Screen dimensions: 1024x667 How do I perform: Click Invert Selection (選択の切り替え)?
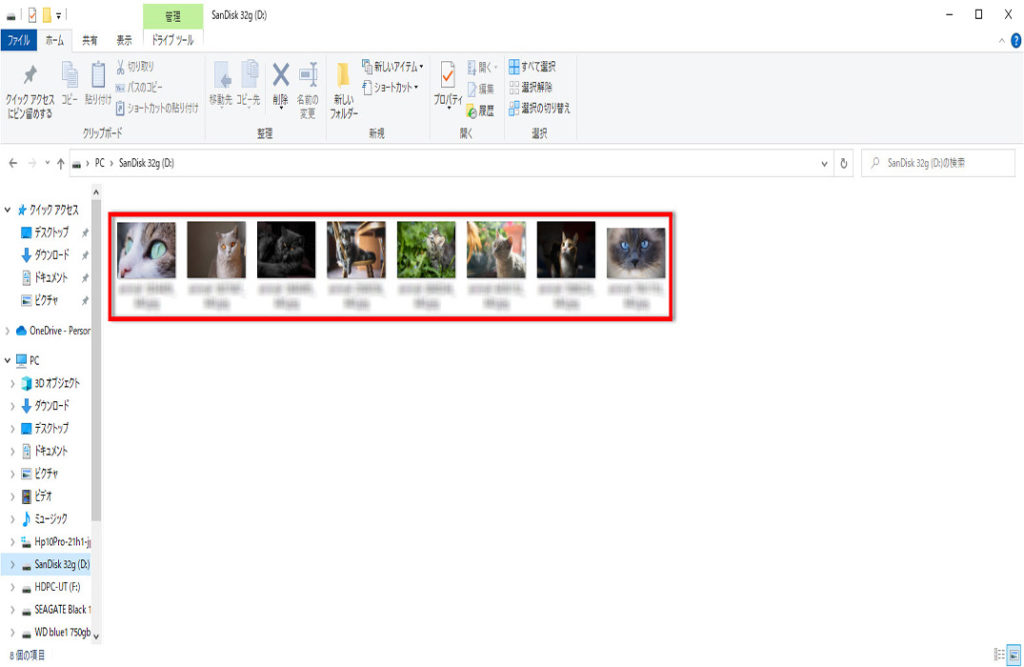pos(539,108)
